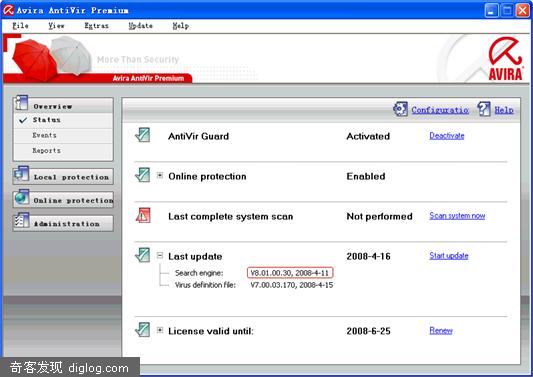
Task: Click Scan system now link
Action: tap(457, 216)
